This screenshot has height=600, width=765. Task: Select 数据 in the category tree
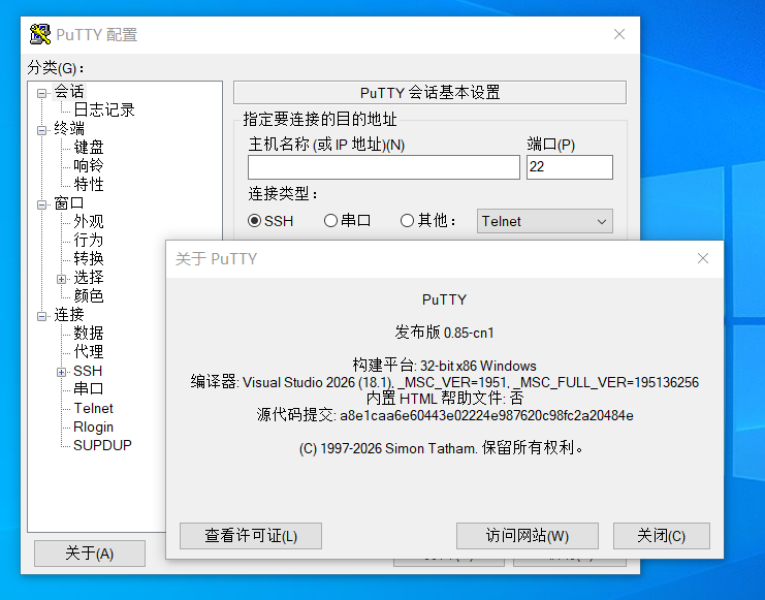click(88, 333)
